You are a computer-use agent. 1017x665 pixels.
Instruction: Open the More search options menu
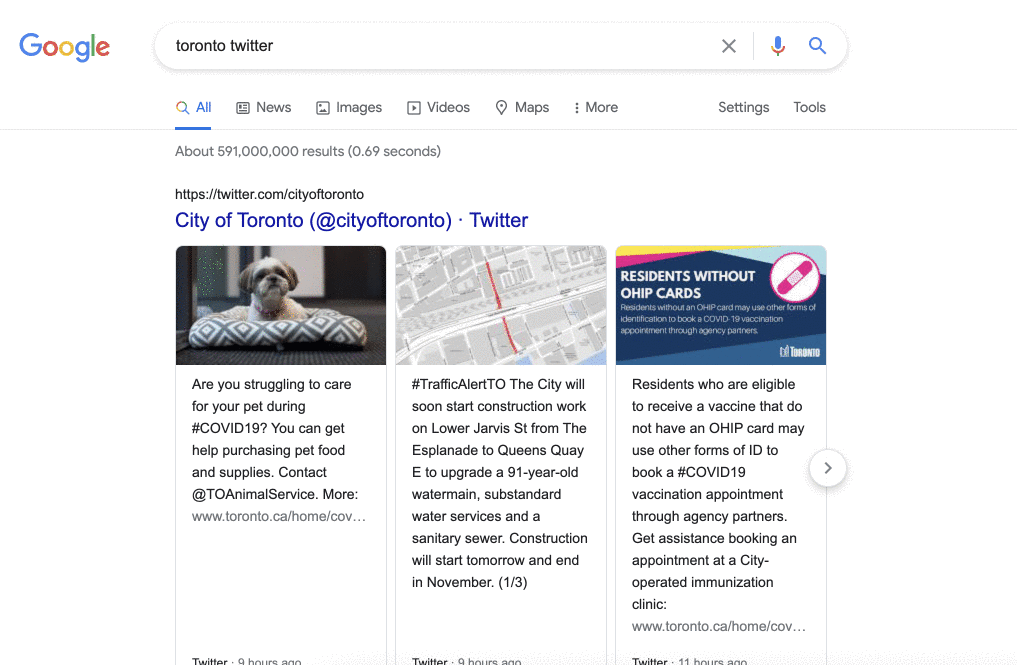coord(595,107)
